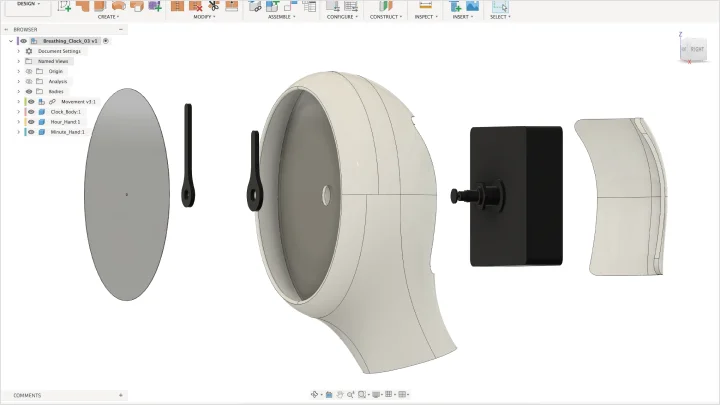The height and width of the screenshot is (405, 720).
Task: Click the Orbit navigation icon
Action: [315, 394]
